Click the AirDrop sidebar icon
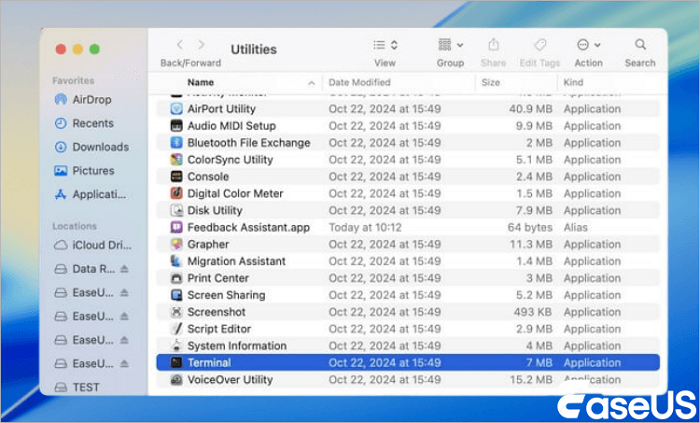This screenshot has height=423, width=700. pos(60,100)
